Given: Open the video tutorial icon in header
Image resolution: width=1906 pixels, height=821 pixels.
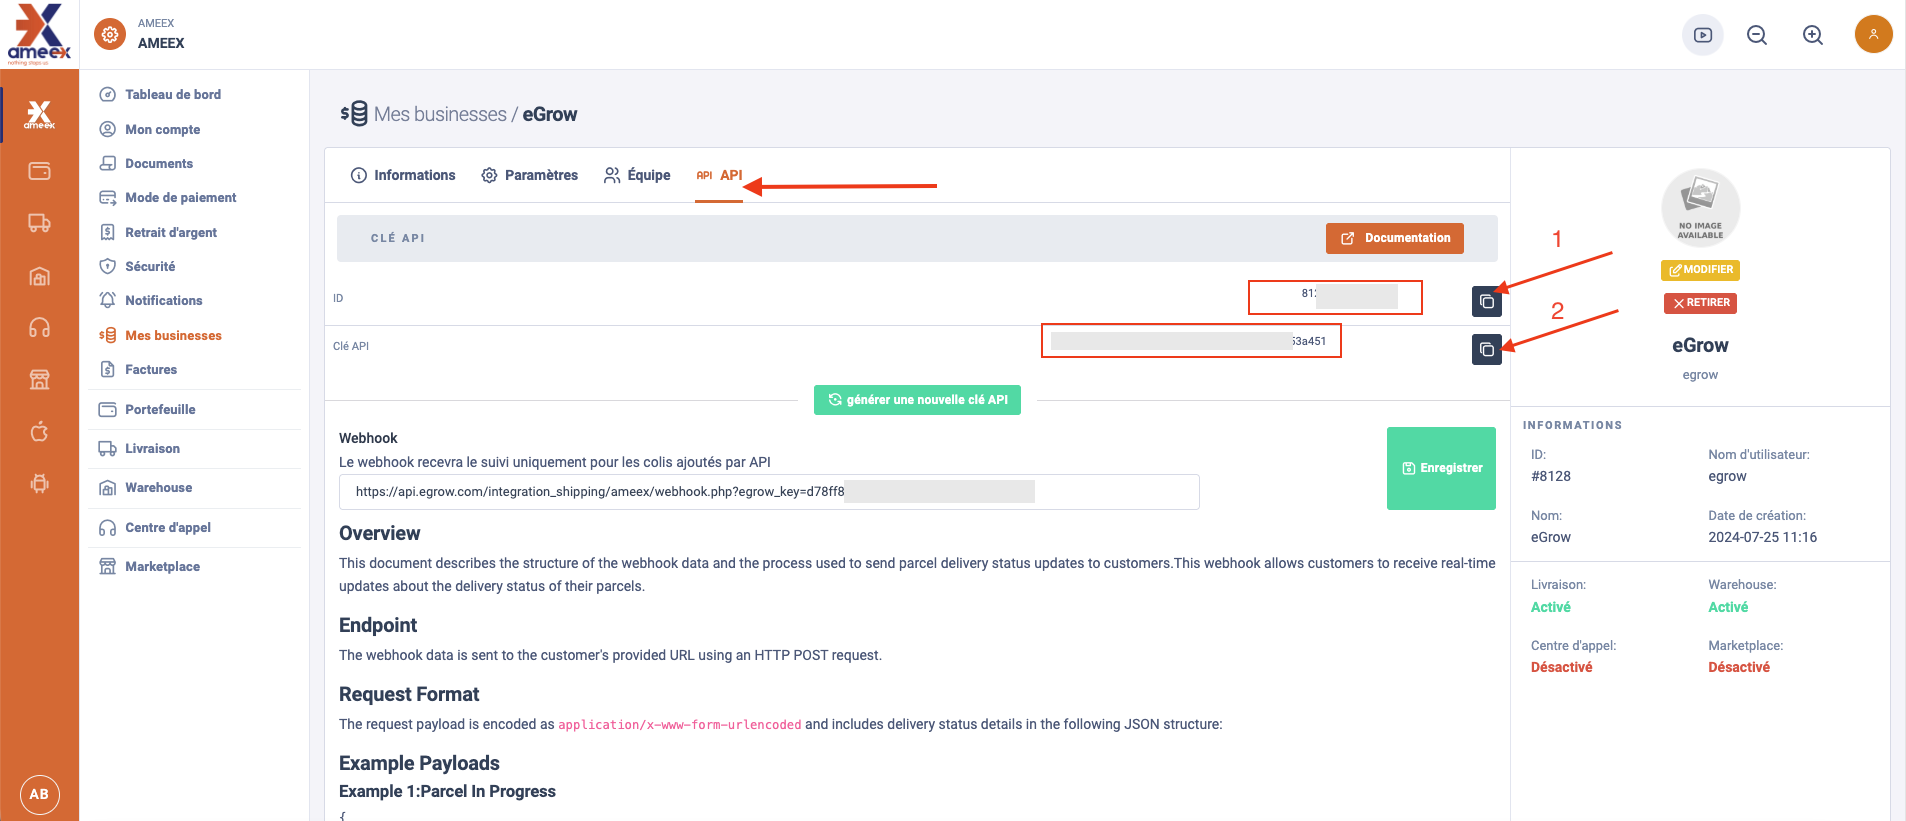Looking at the screenshot, I should 1702,35.
